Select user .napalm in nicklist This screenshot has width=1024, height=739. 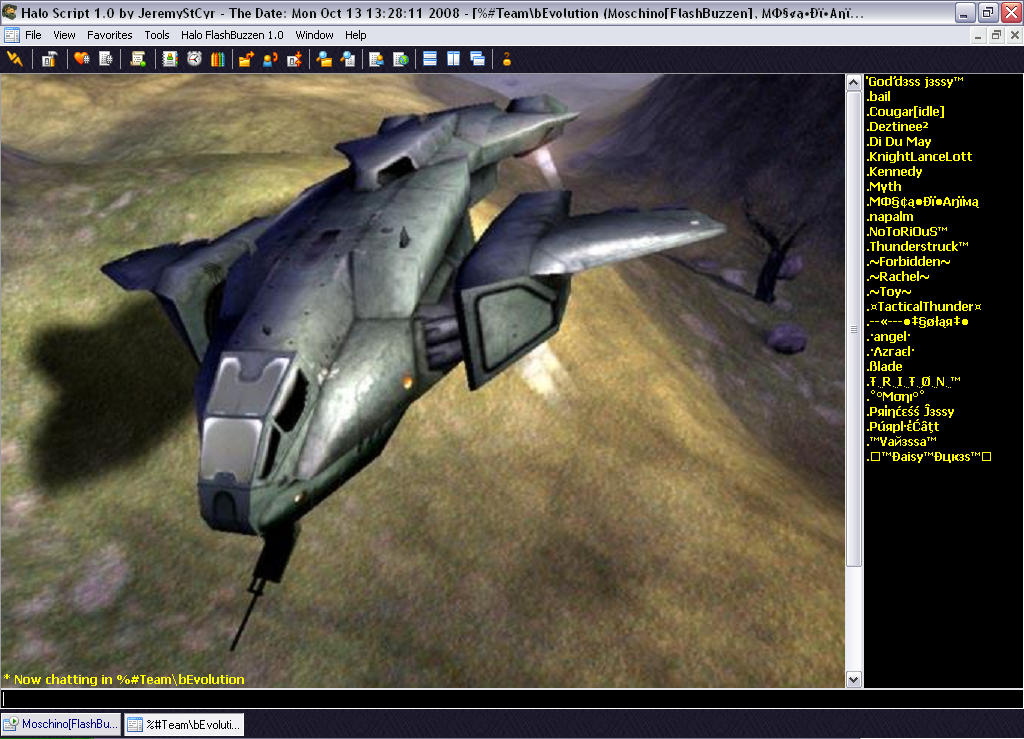tap(890, 217)
